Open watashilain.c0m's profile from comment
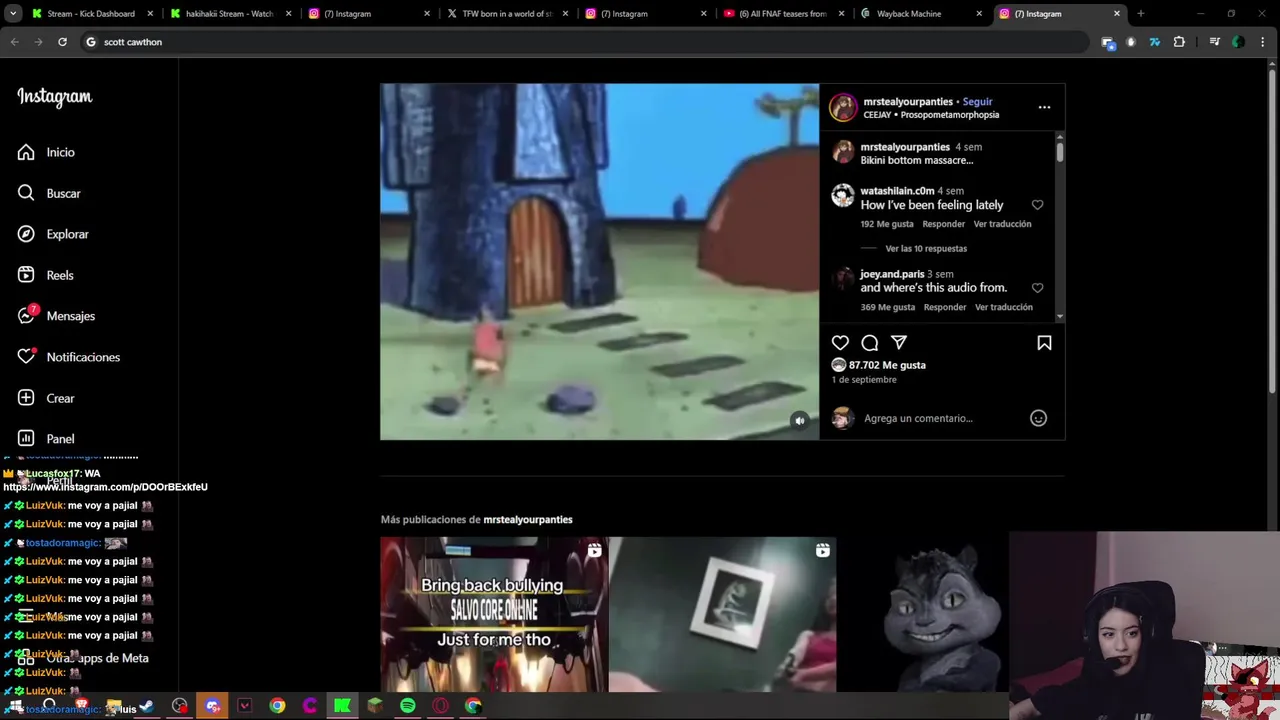The image size is (1280, 720). pos(897,191)
